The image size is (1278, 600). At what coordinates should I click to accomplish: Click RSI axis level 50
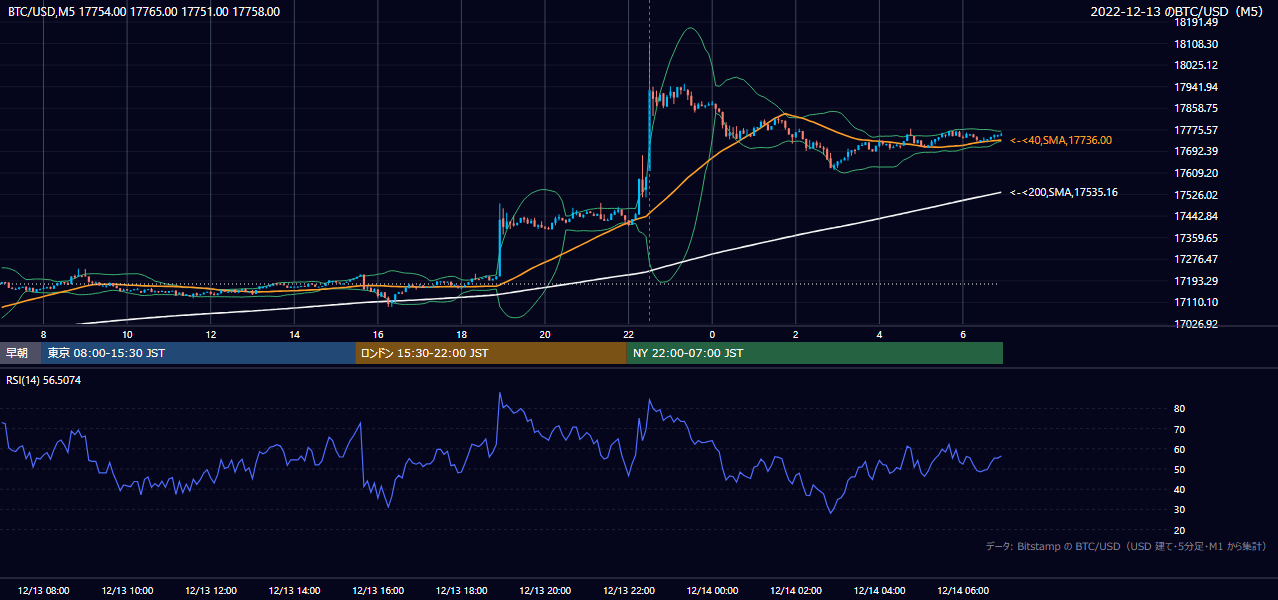1180,469
